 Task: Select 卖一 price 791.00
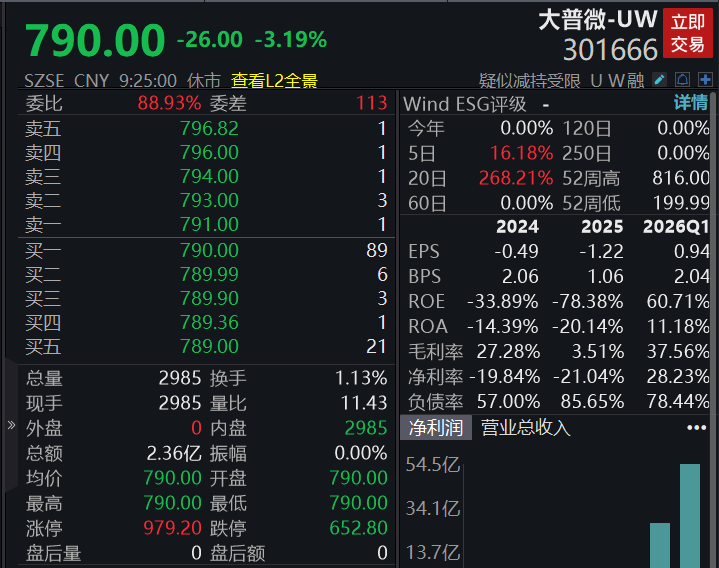tap(209, 225)
